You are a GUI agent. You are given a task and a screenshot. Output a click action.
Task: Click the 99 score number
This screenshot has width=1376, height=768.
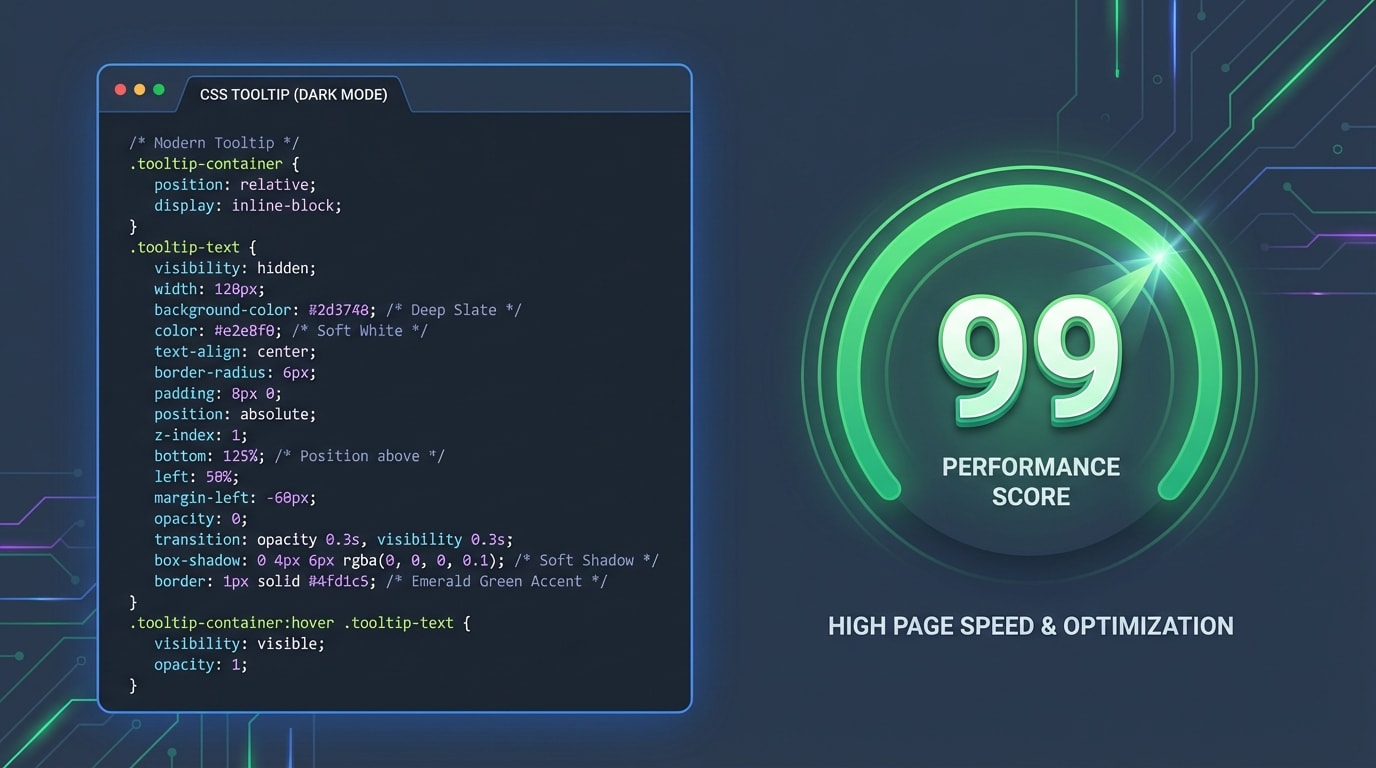[x=1031, y=360]
